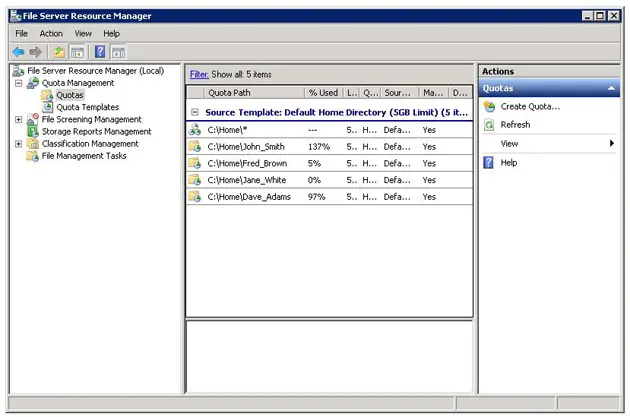This screenshot has width=630, height=417.
Task: Click the Refresh icon in Actions pane
Action: (x=489, y=125)
